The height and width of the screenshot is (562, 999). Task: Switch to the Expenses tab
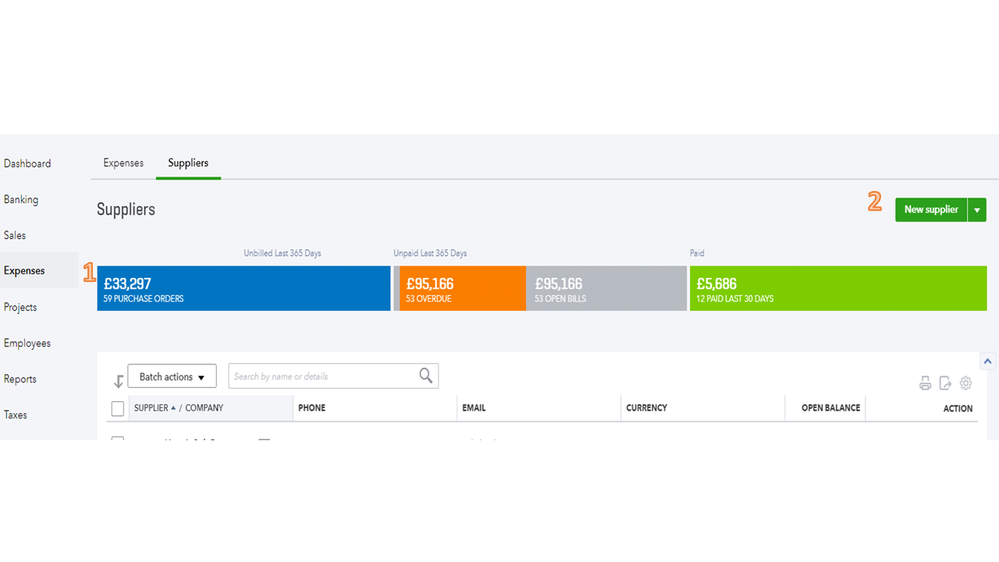click(123, 163)
